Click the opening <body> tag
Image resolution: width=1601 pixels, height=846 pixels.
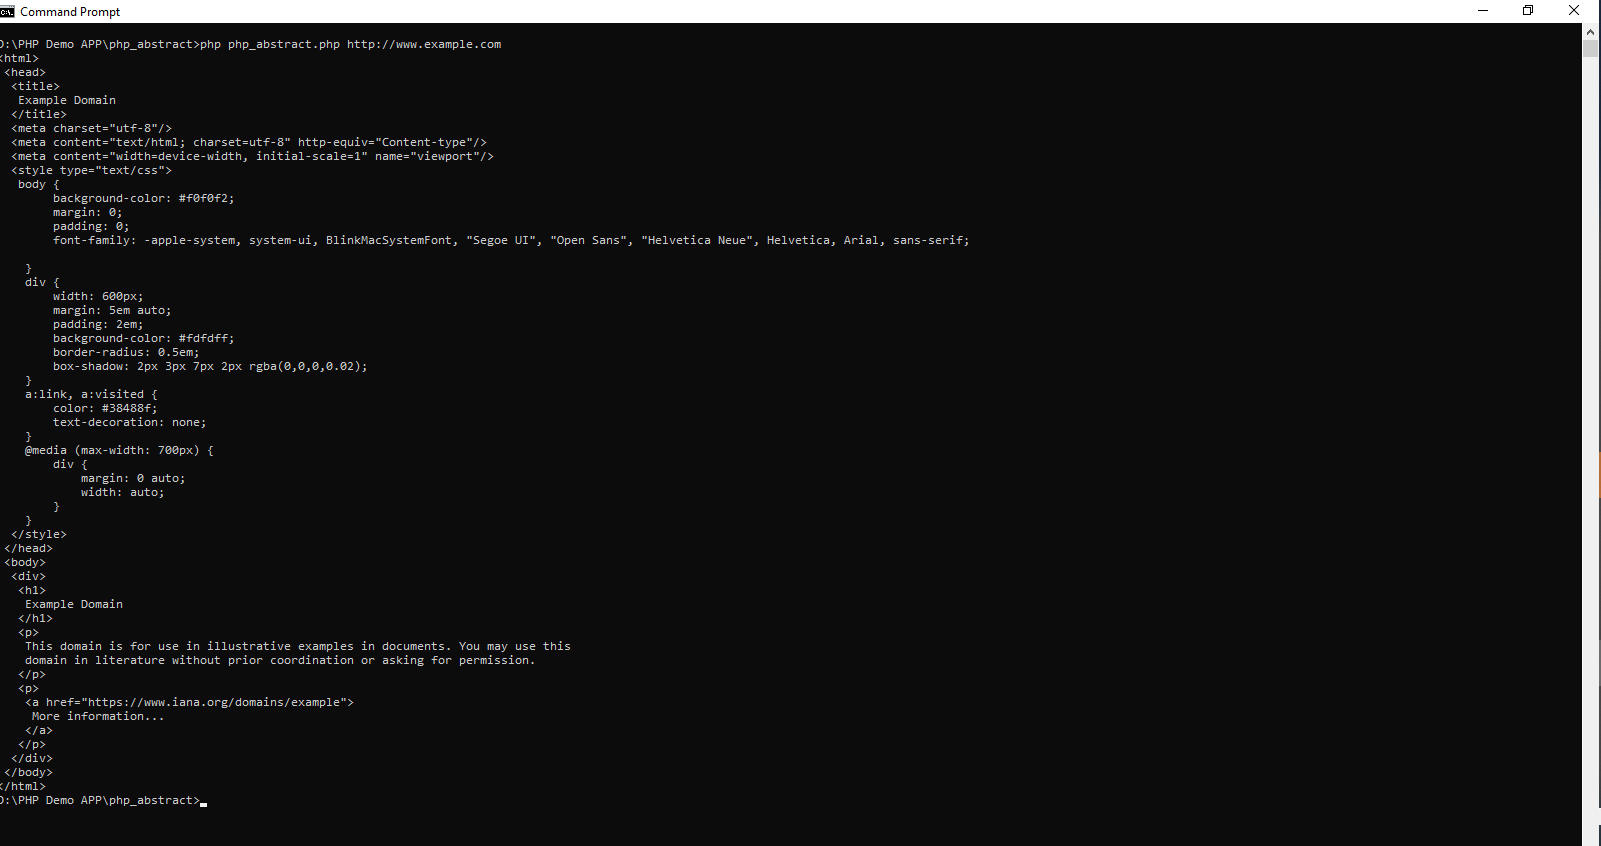[25, 562]
